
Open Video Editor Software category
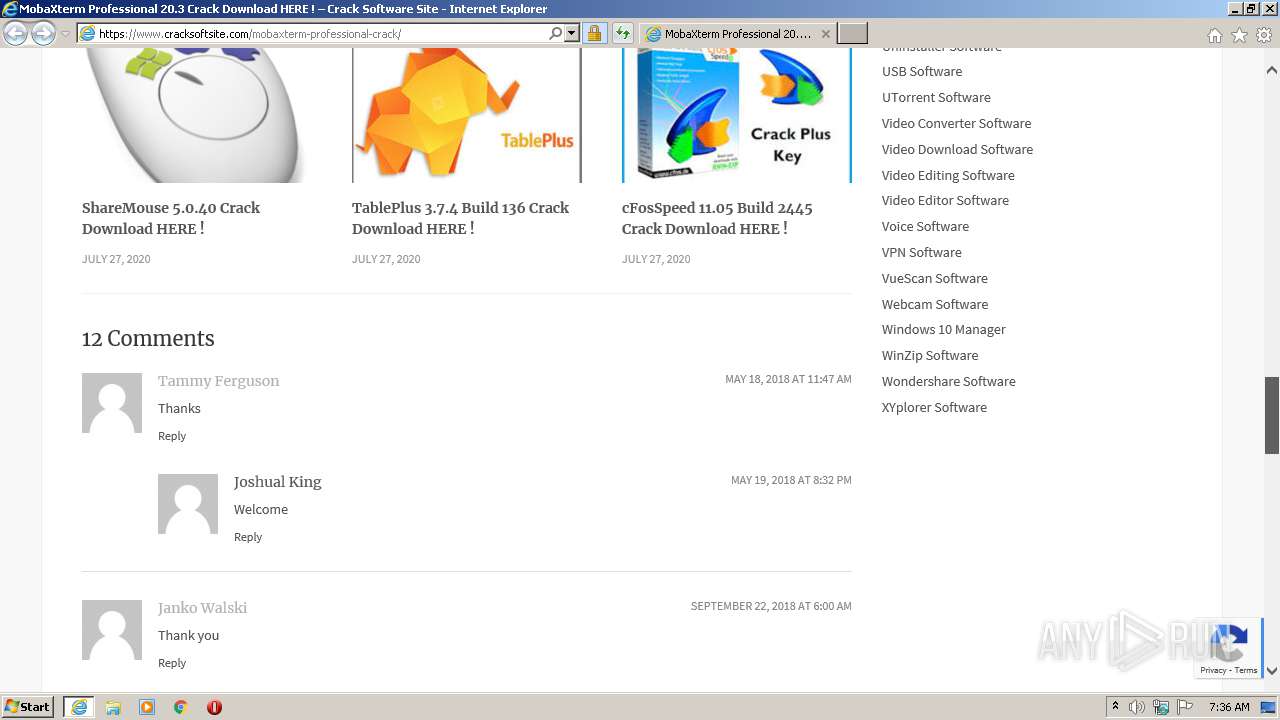945,201
